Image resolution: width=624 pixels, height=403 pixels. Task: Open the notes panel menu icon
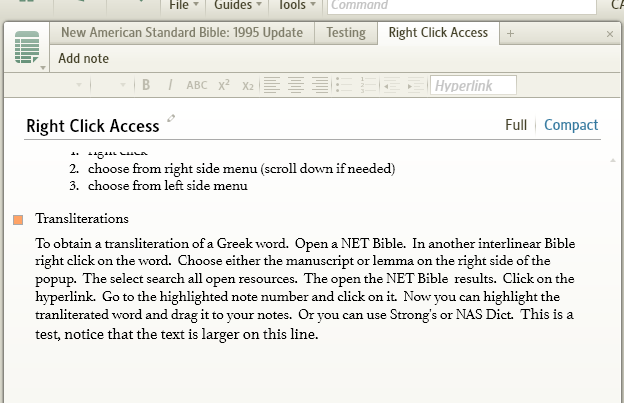[27, 48]
